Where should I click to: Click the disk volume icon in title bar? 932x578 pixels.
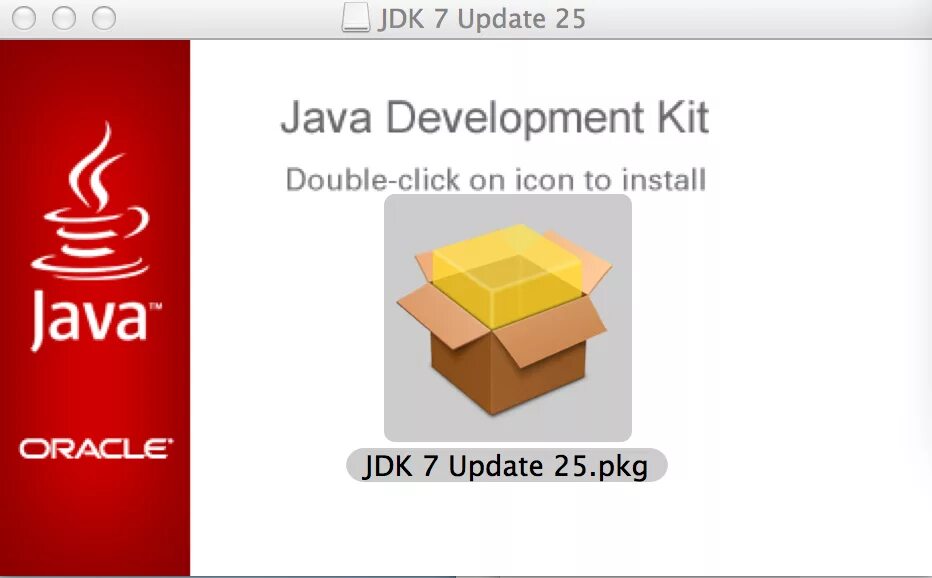click(x=355, y=18)
